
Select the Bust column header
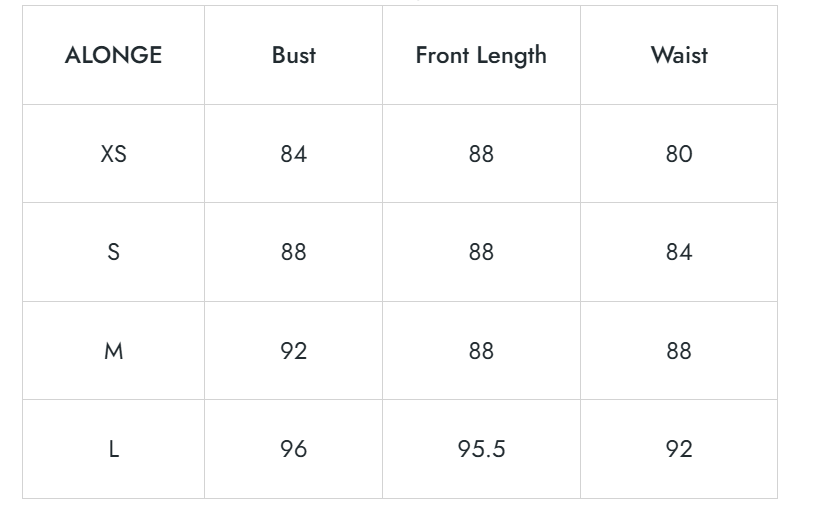293,55
